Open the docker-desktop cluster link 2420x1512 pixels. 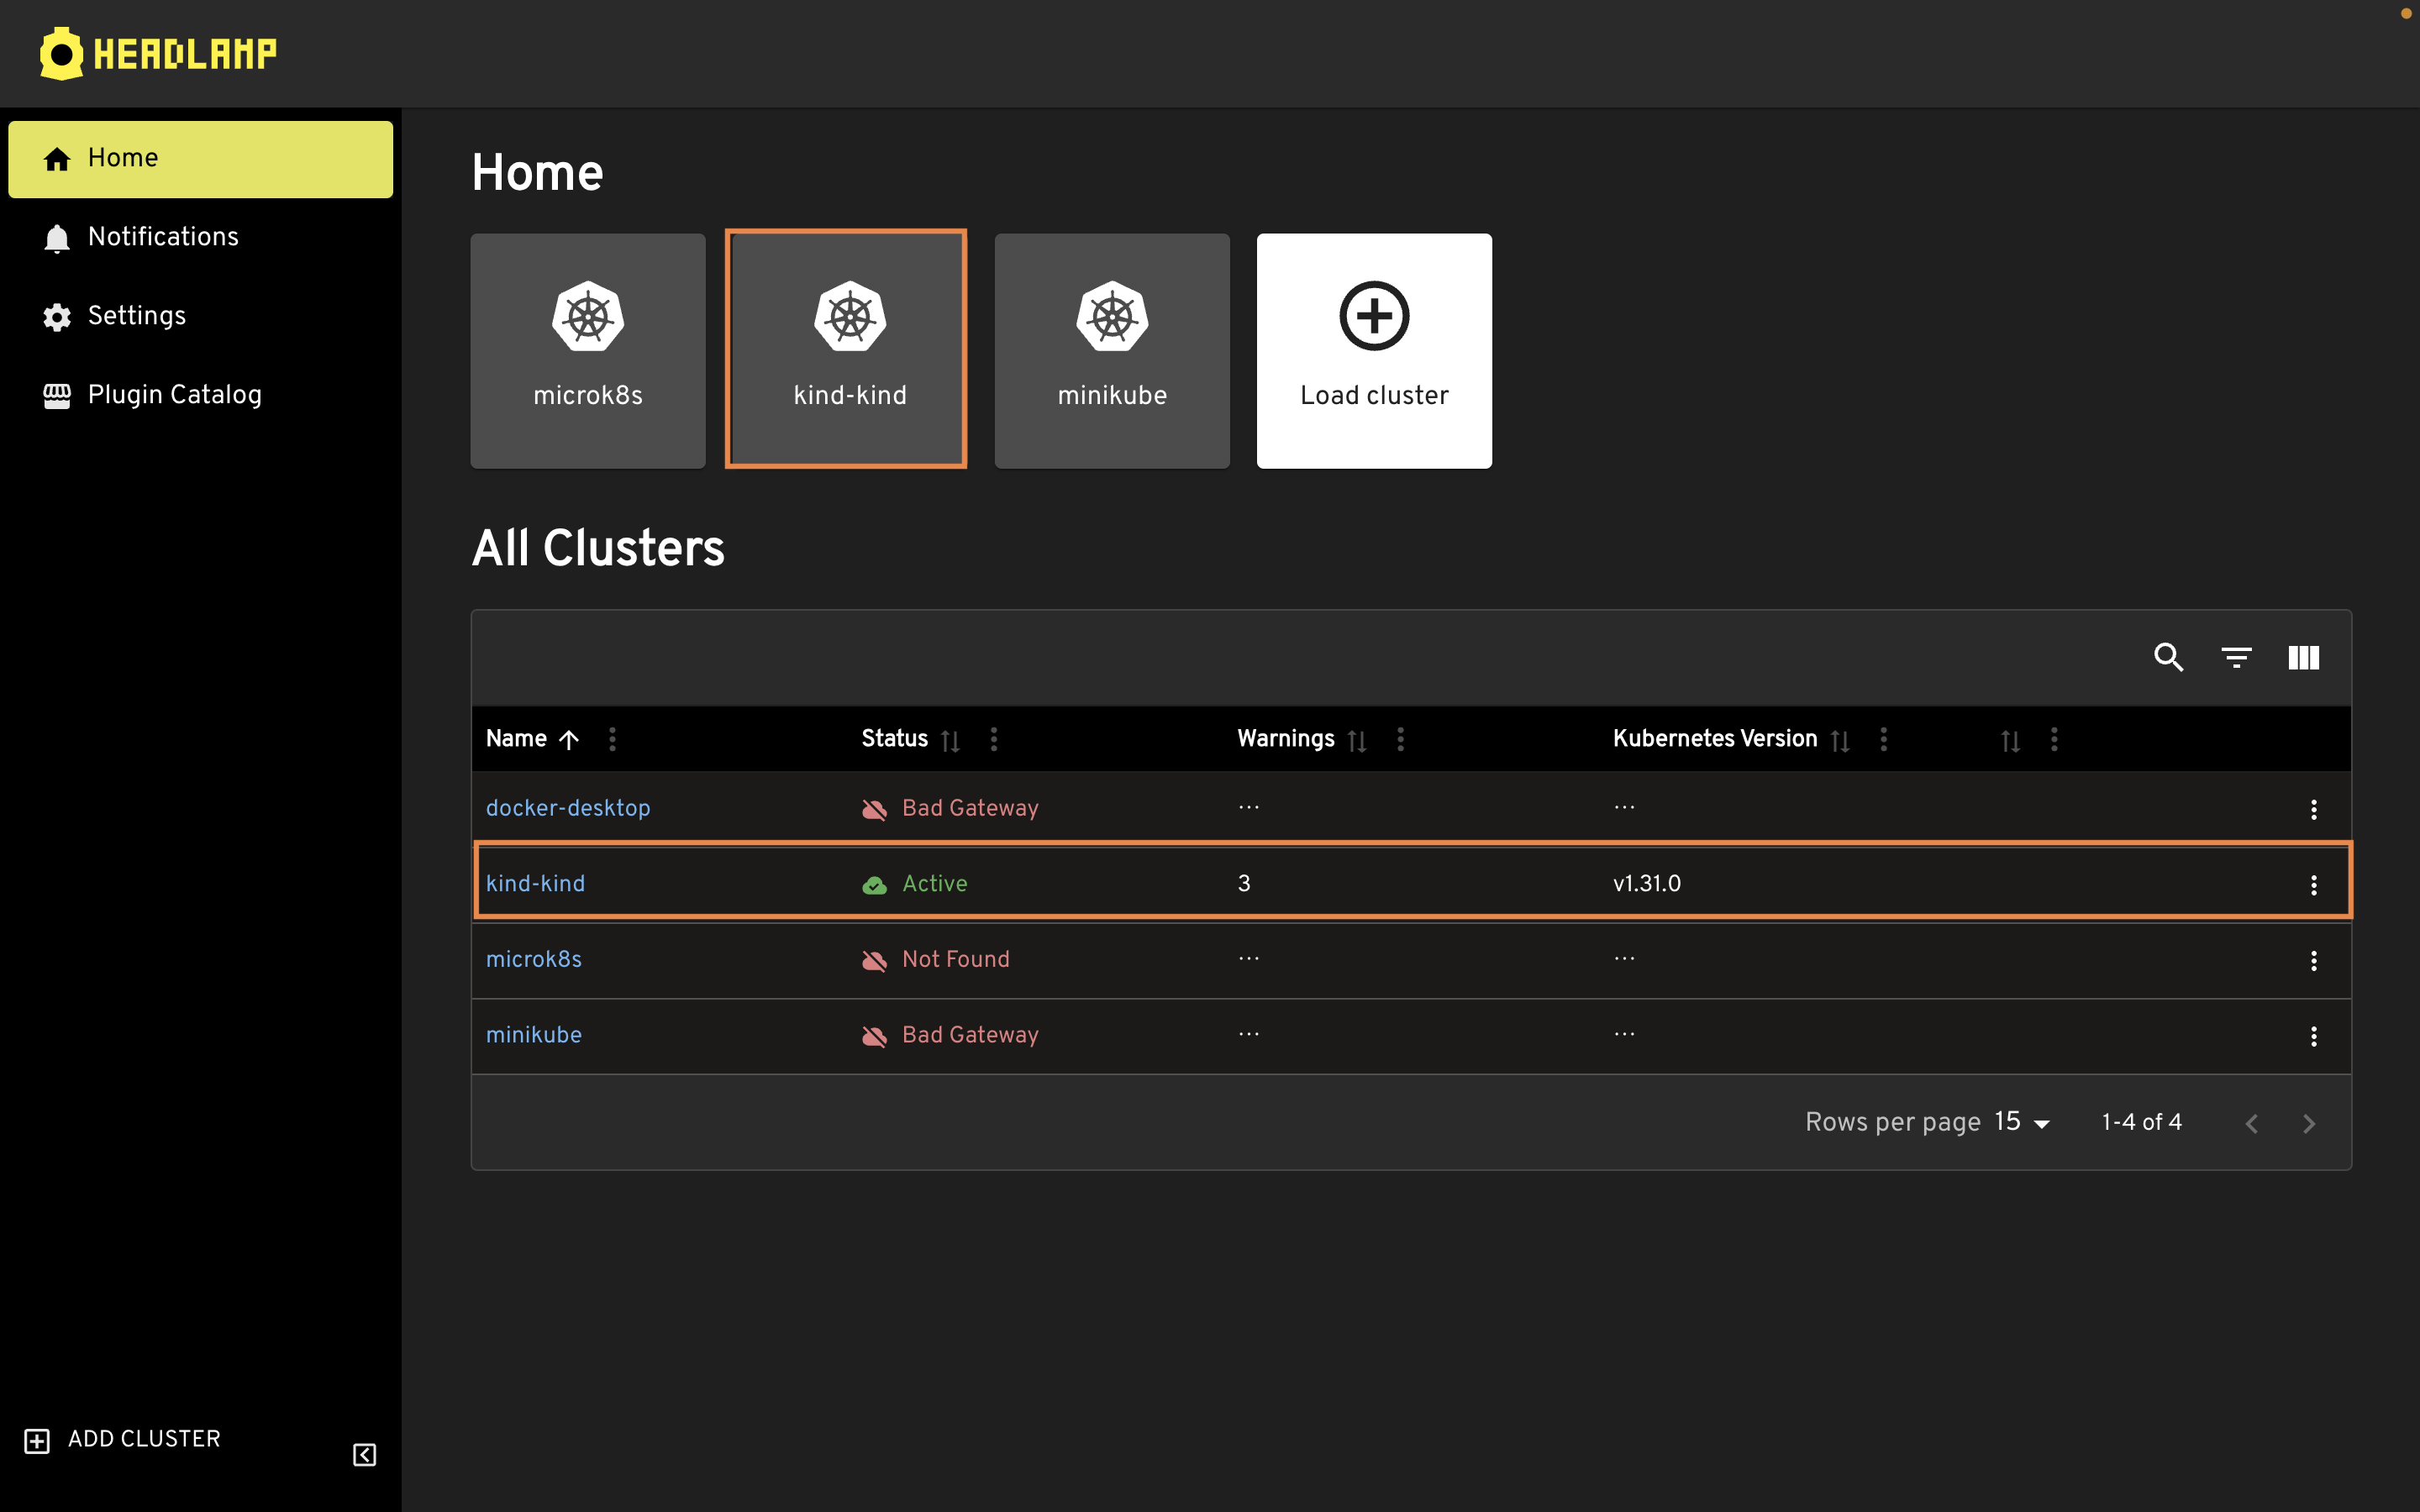(x=567, y=808)
